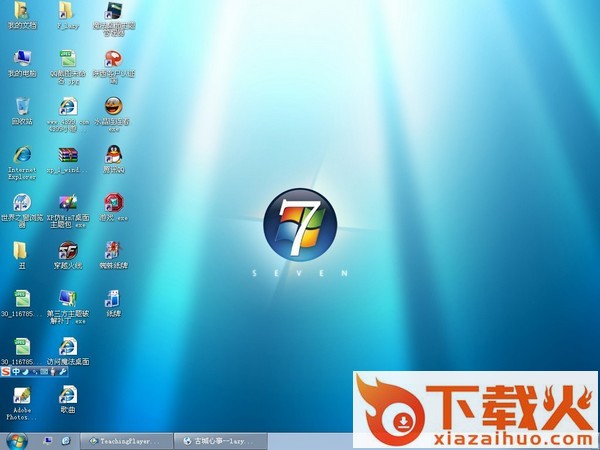Select the 歌曲 web shortcut
Viewport: 600px width, 450px height.
(x=68, y=395)
